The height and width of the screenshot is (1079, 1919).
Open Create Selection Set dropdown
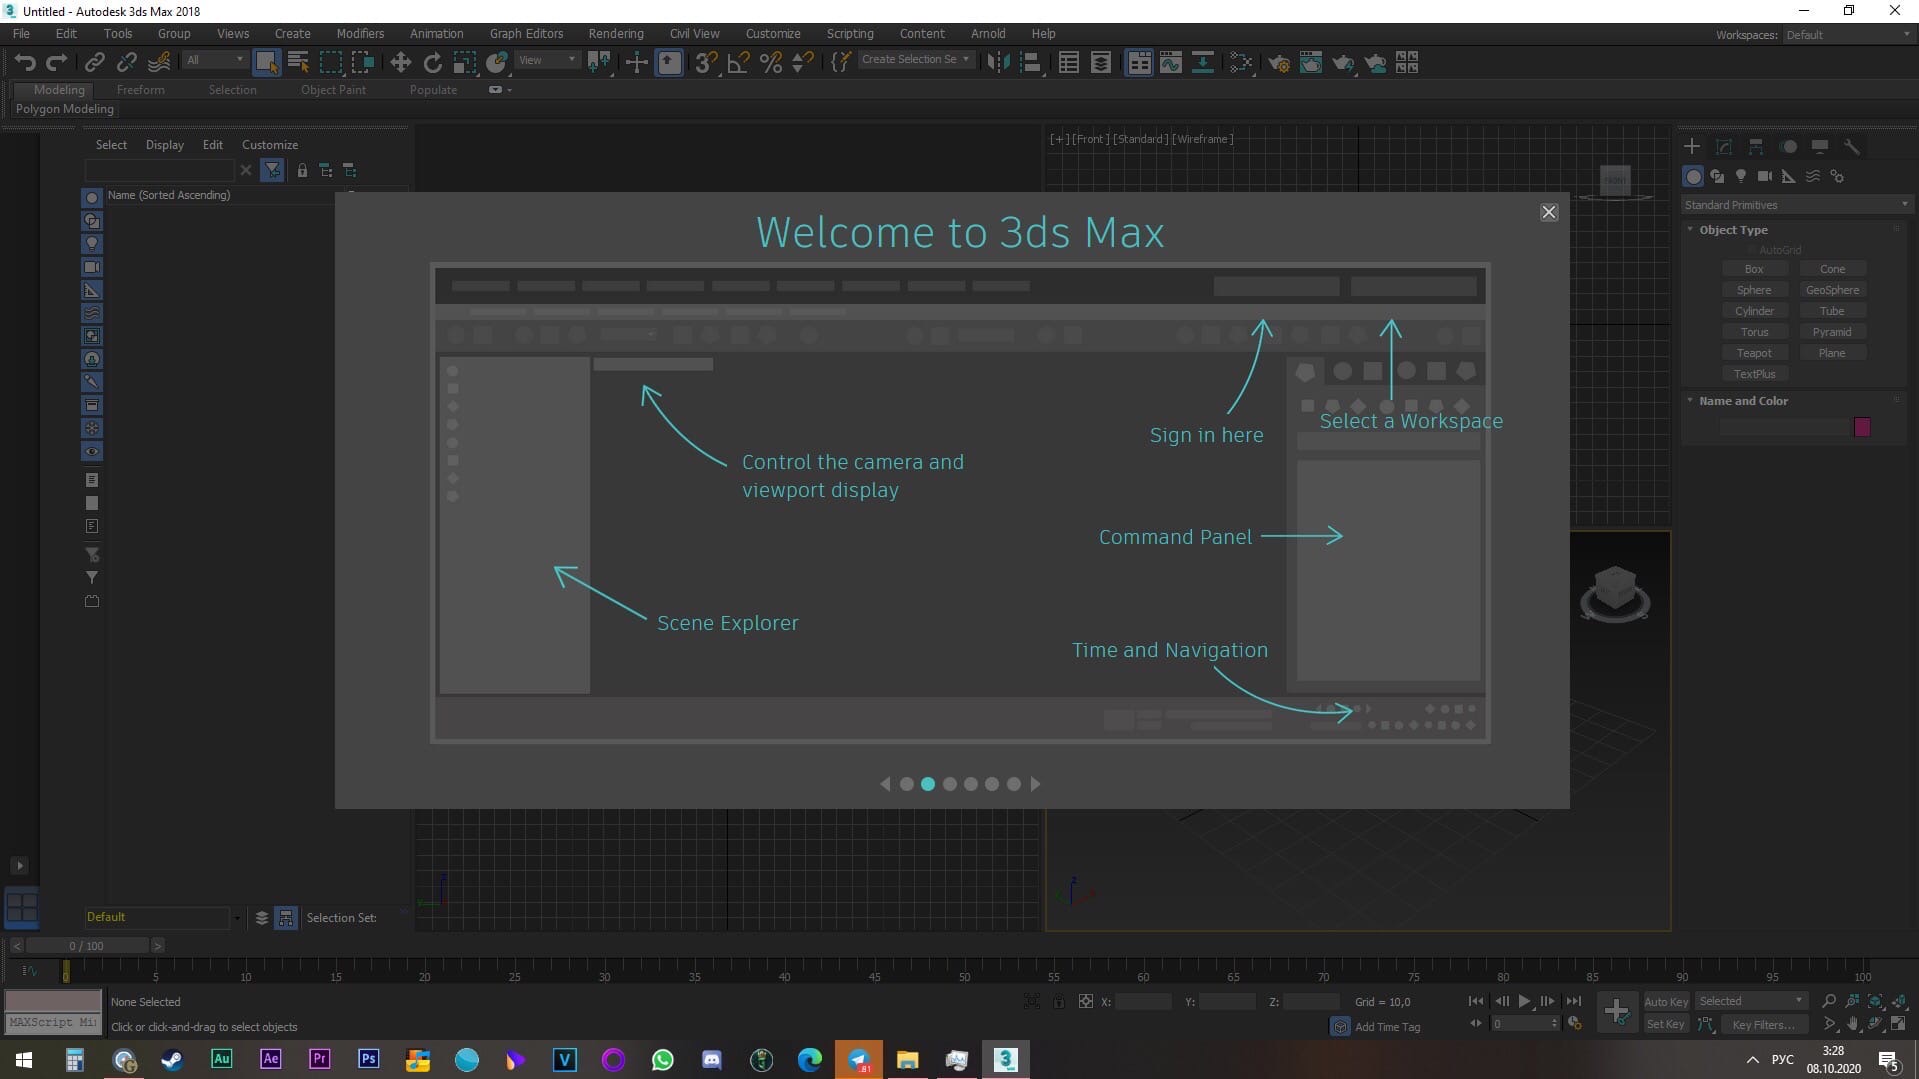click(x=915, y=60)
